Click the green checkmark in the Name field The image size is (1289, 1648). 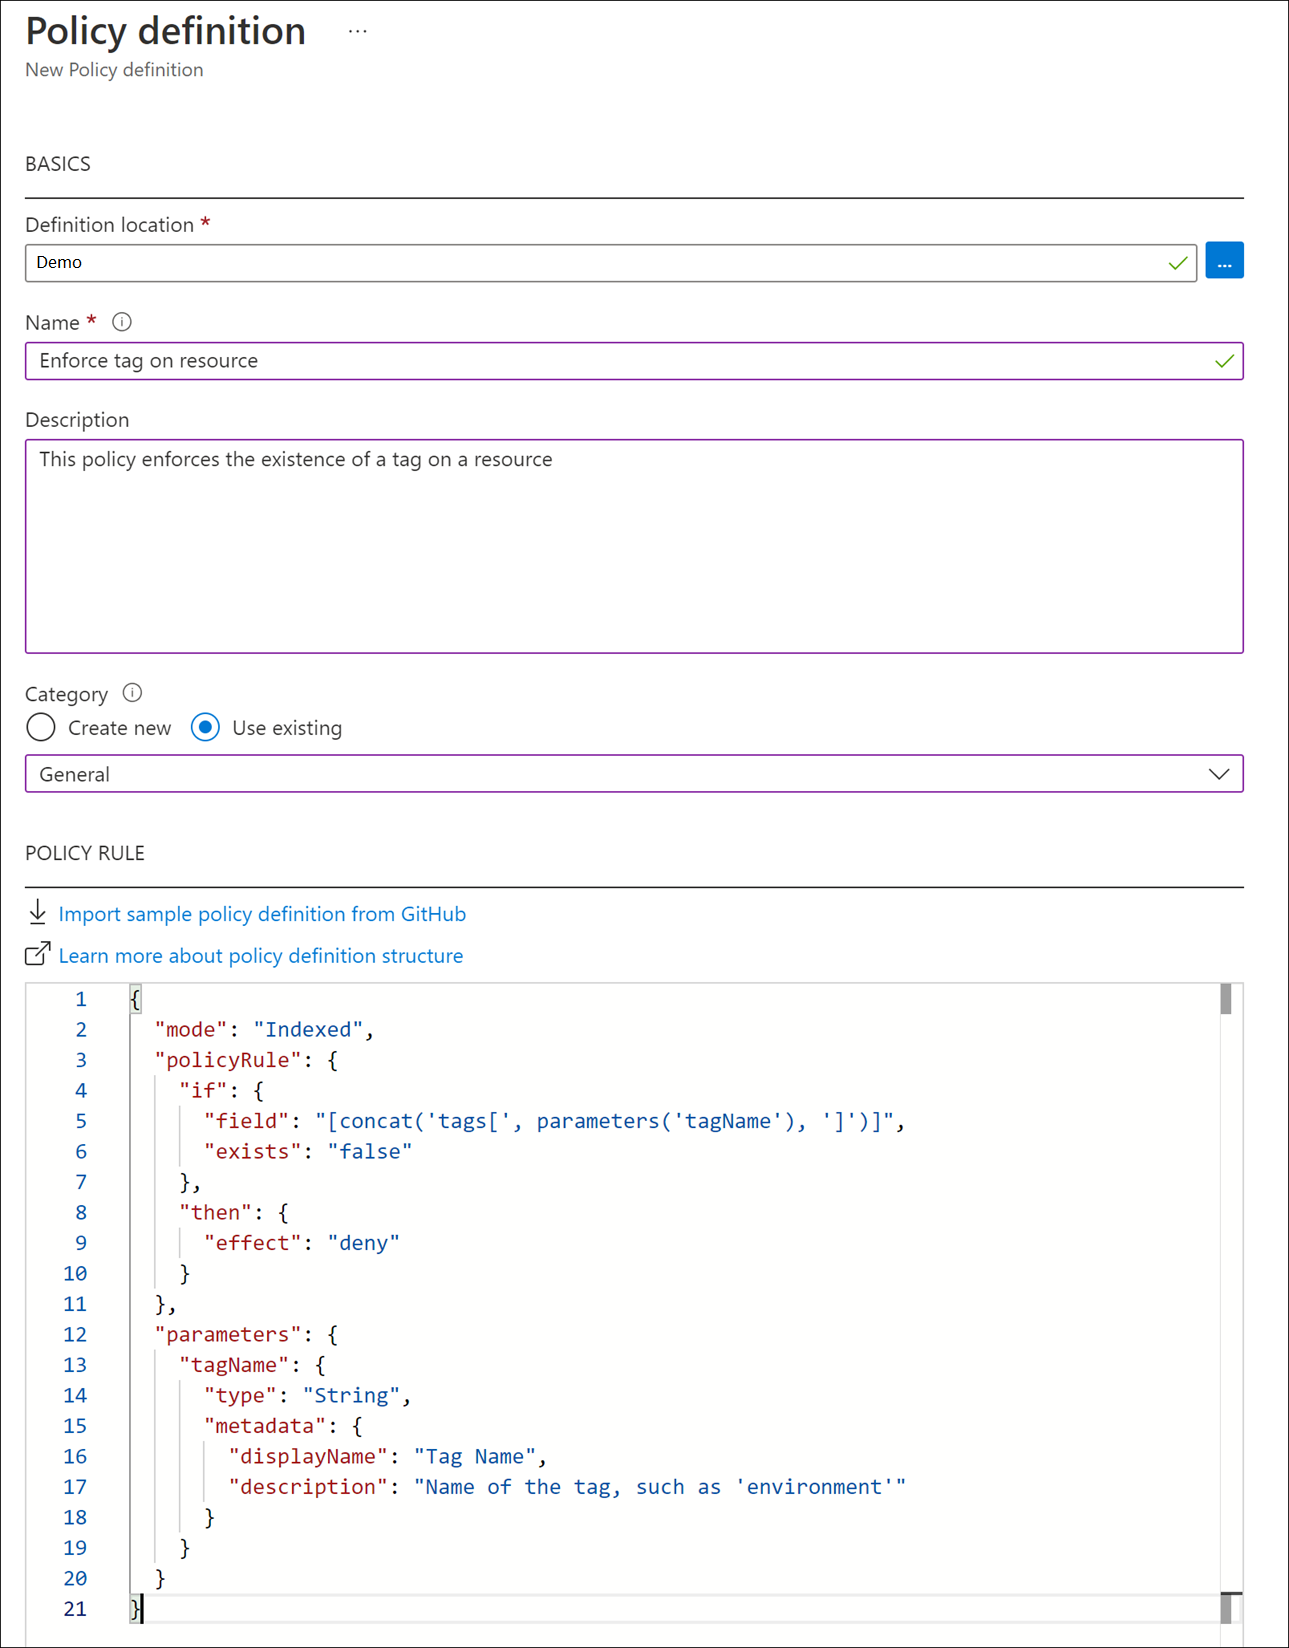(1224, 361)
